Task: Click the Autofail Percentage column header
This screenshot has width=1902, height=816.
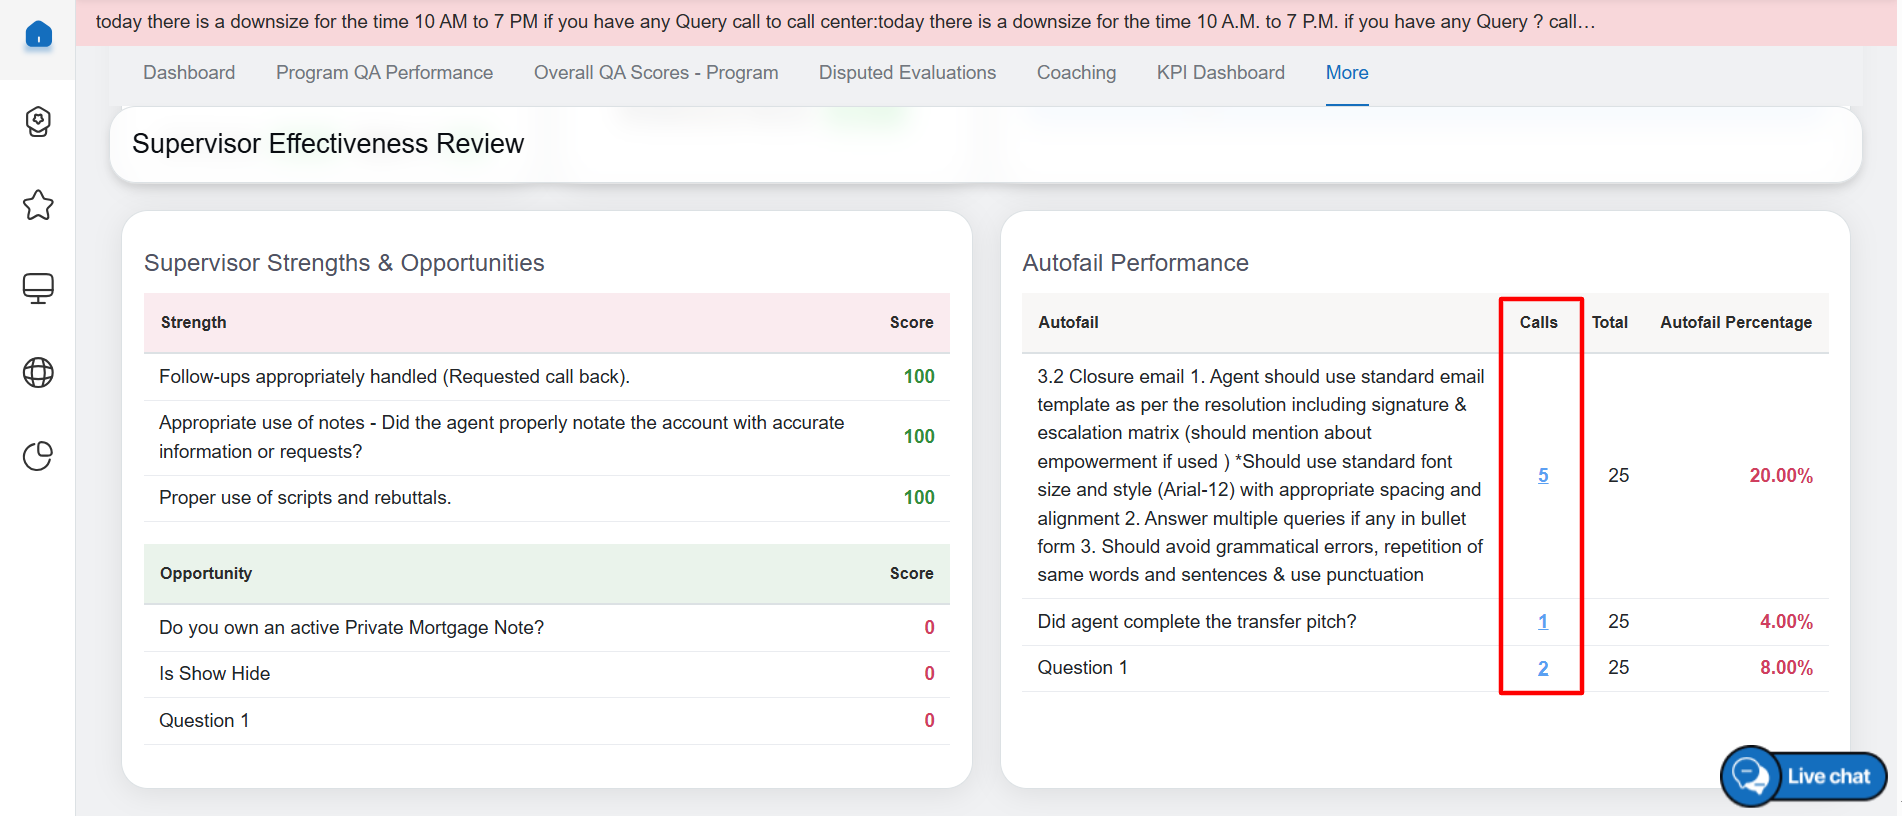Action: (1735, 322)
